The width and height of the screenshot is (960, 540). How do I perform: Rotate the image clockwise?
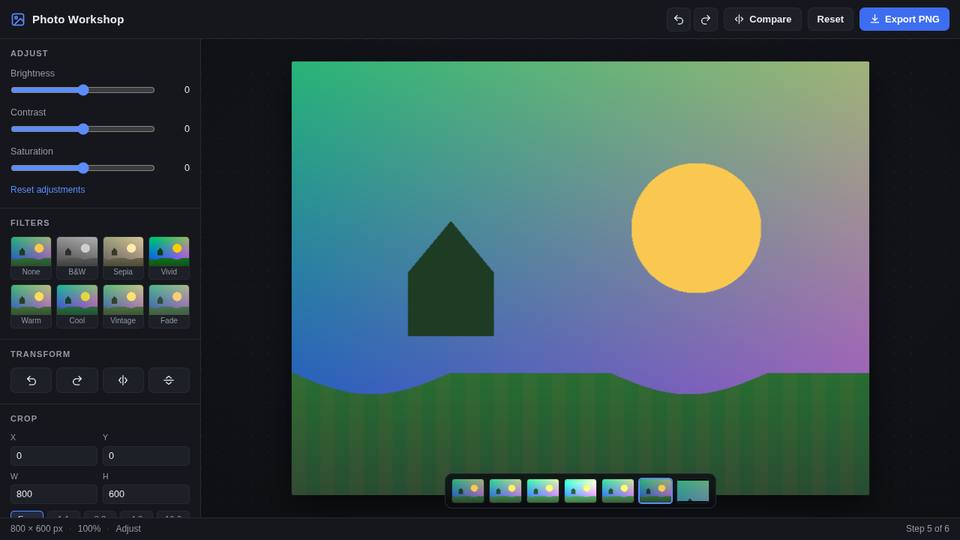coord(77,380)
